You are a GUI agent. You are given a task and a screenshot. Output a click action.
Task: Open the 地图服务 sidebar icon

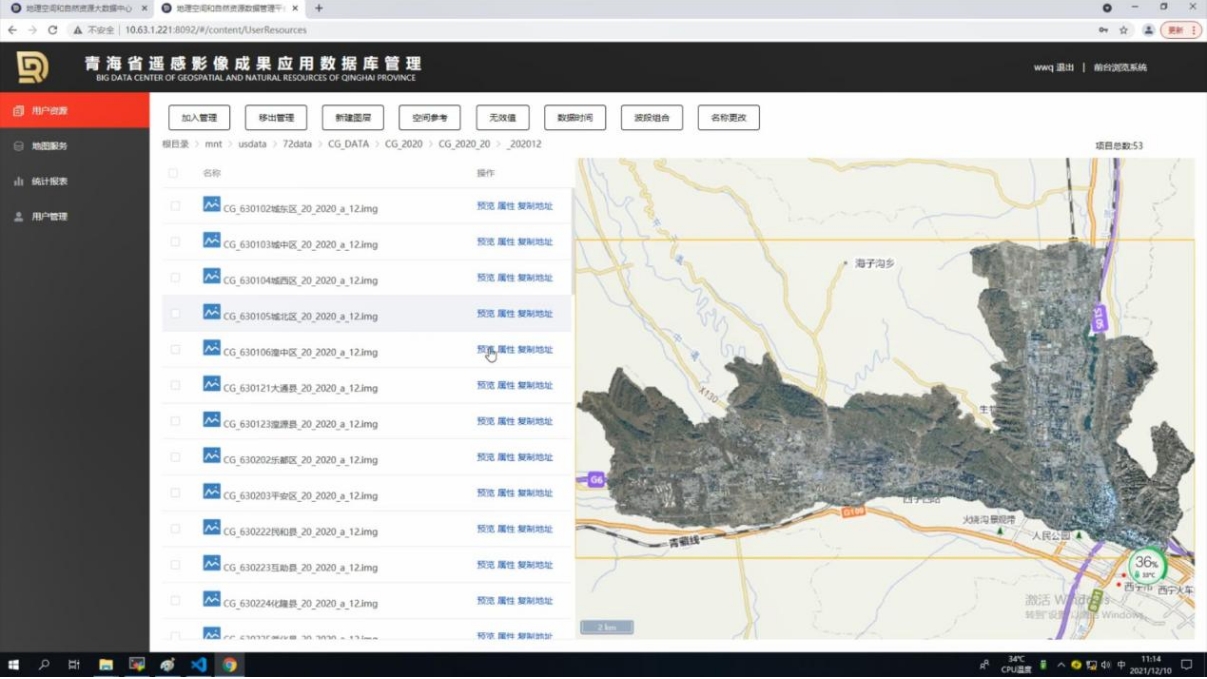coord(19,146)
